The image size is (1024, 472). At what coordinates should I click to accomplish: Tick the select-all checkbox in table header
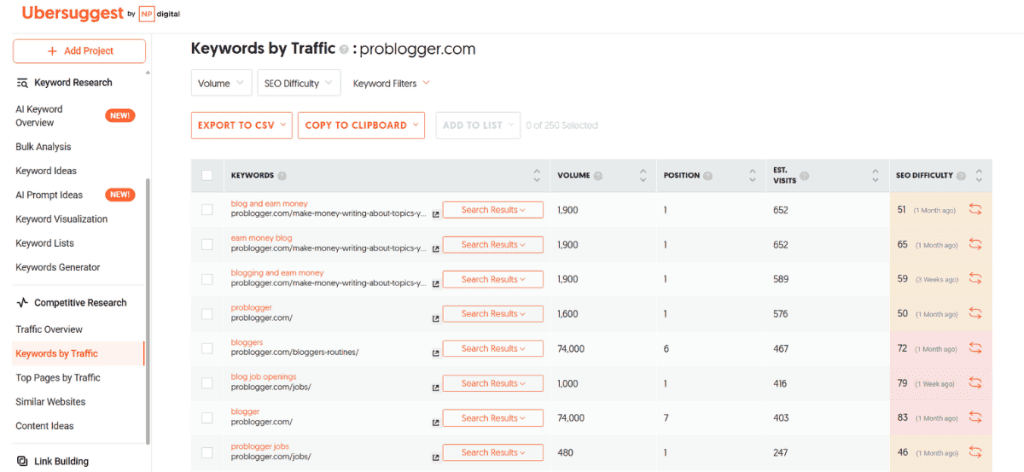tap(207, 175)
